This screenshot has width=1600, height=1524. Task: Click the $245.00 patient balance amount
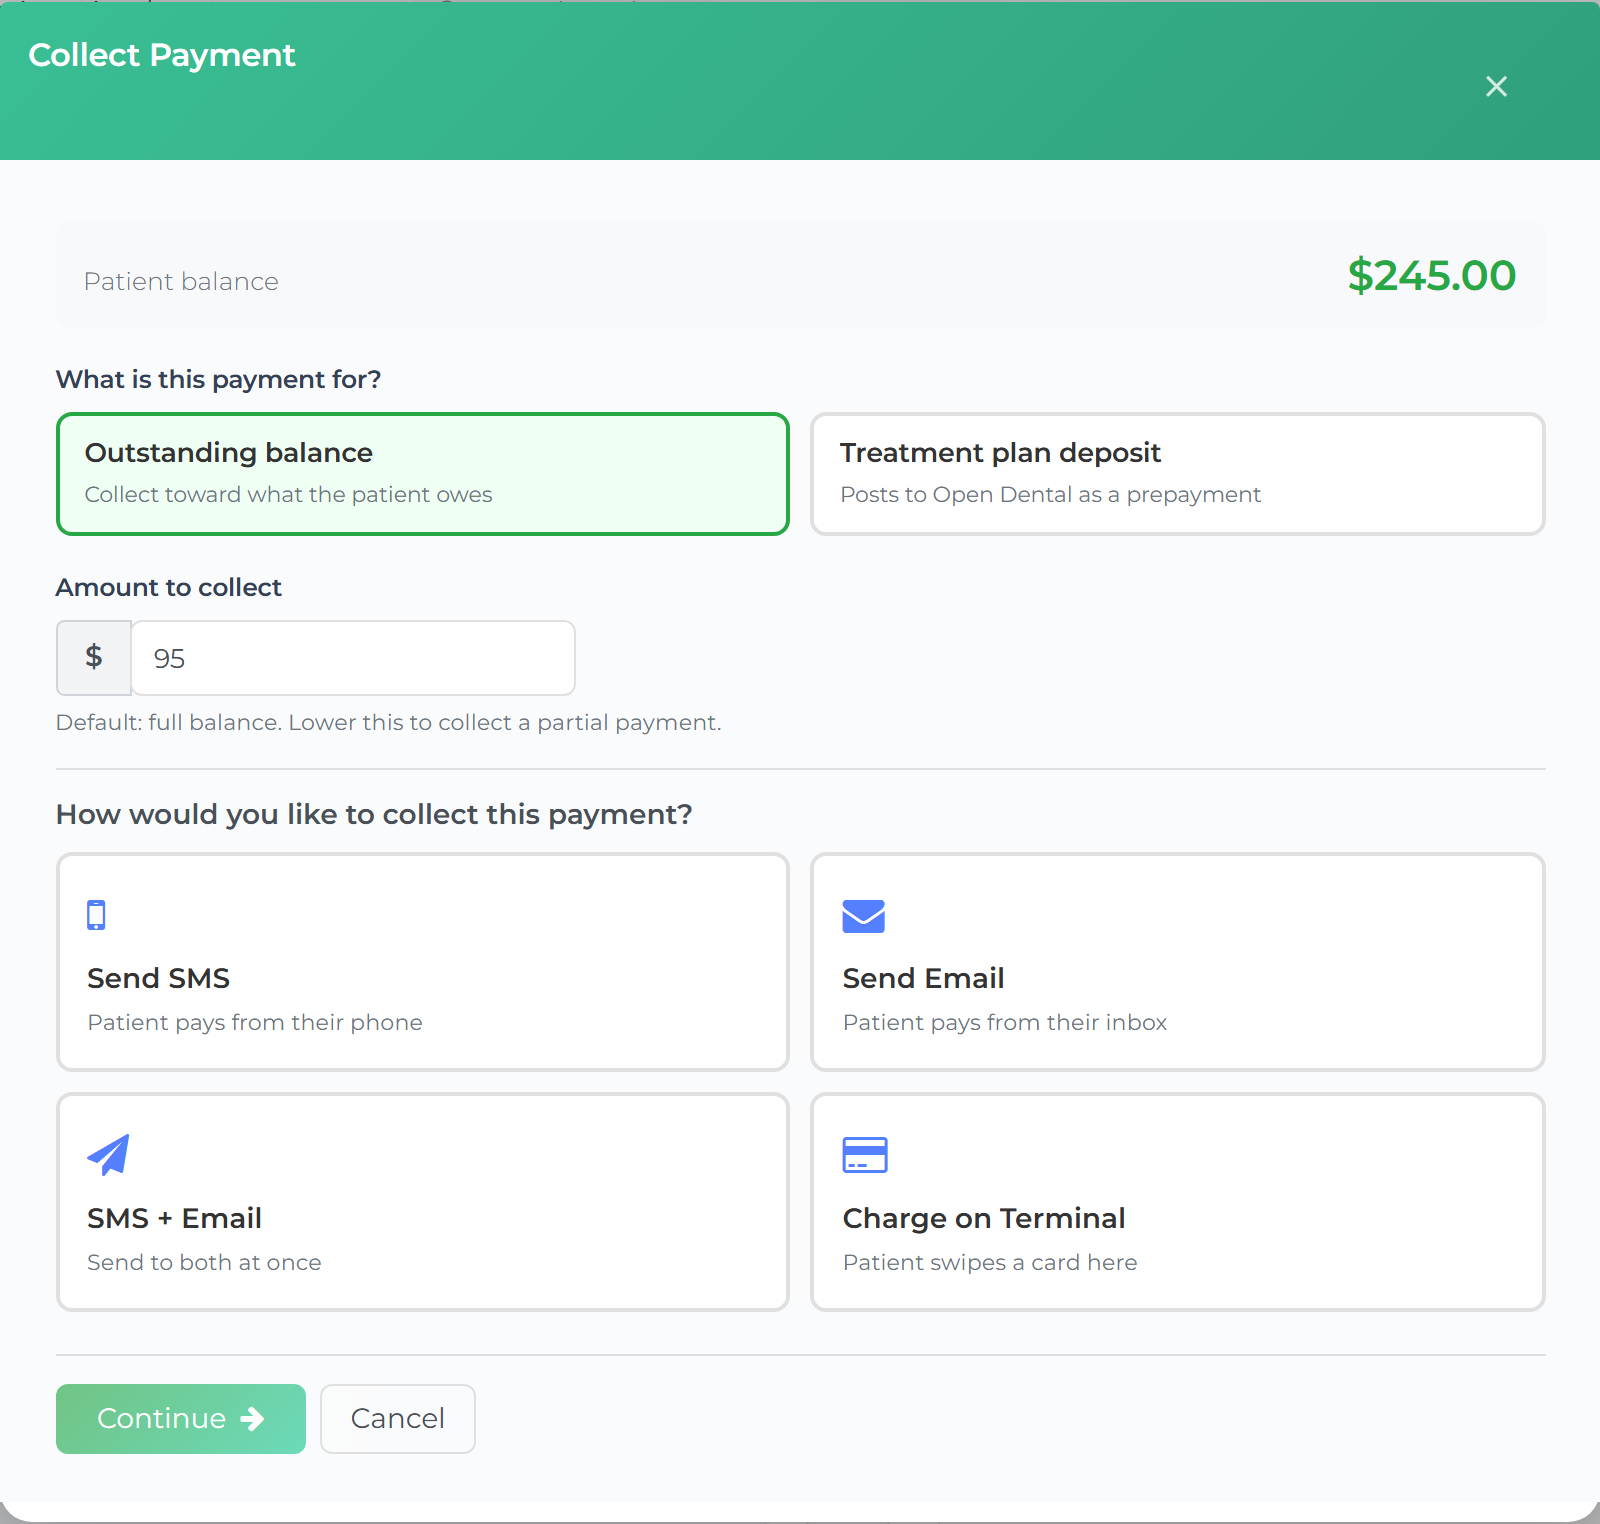tap(1431, 276)
